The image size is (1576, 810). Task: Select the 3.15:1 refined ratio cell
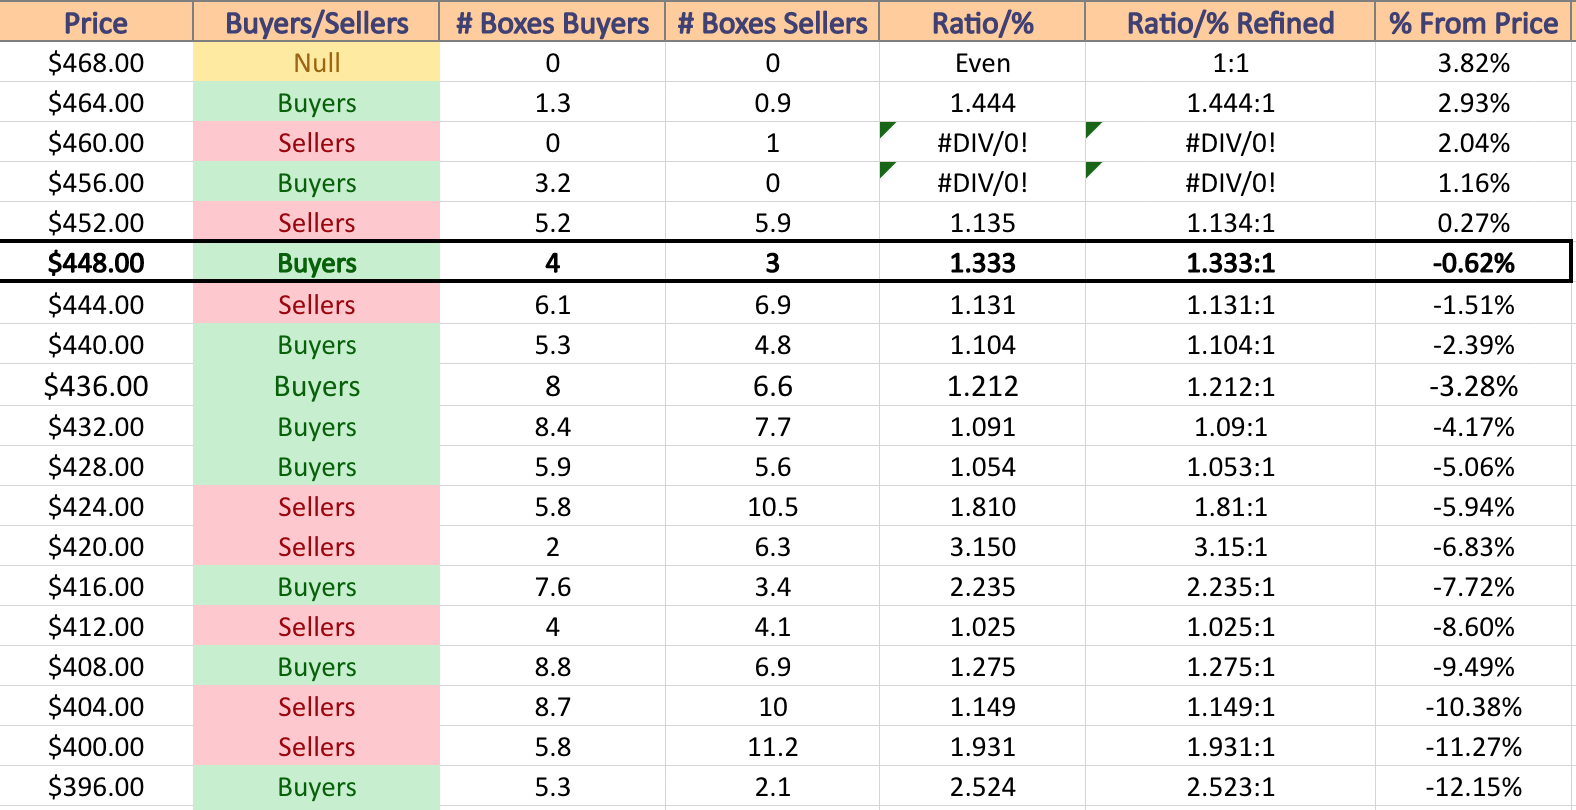click(x=1230, y=547)
